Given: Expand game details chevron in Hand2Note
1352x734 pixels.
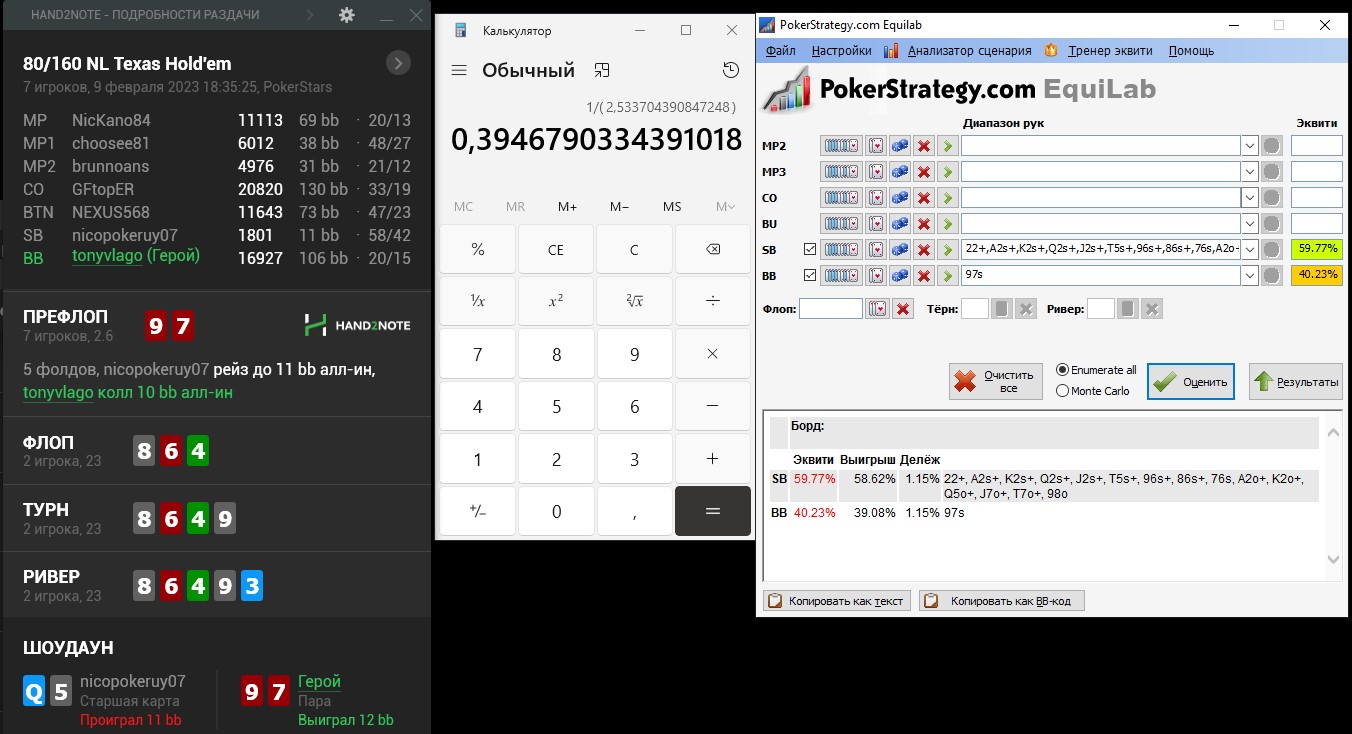Looking at the screenshot, I should tap(398, 63).
